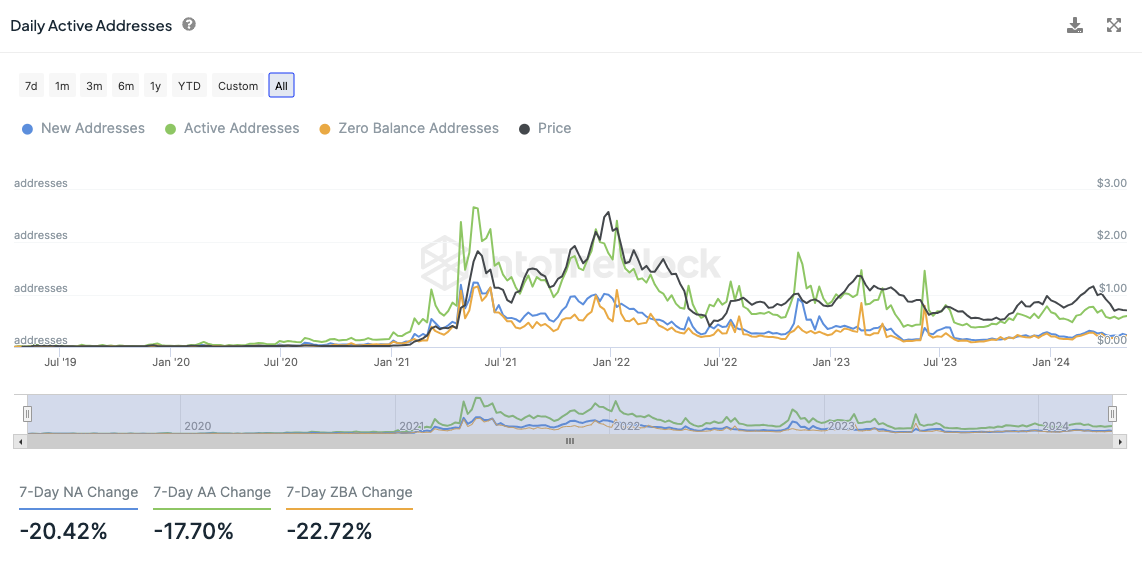The width and height of the screenshot is (1142, 566).
Task: Open the help tooltip next to Daily Active Addresses
Action: tap(189, 25)
